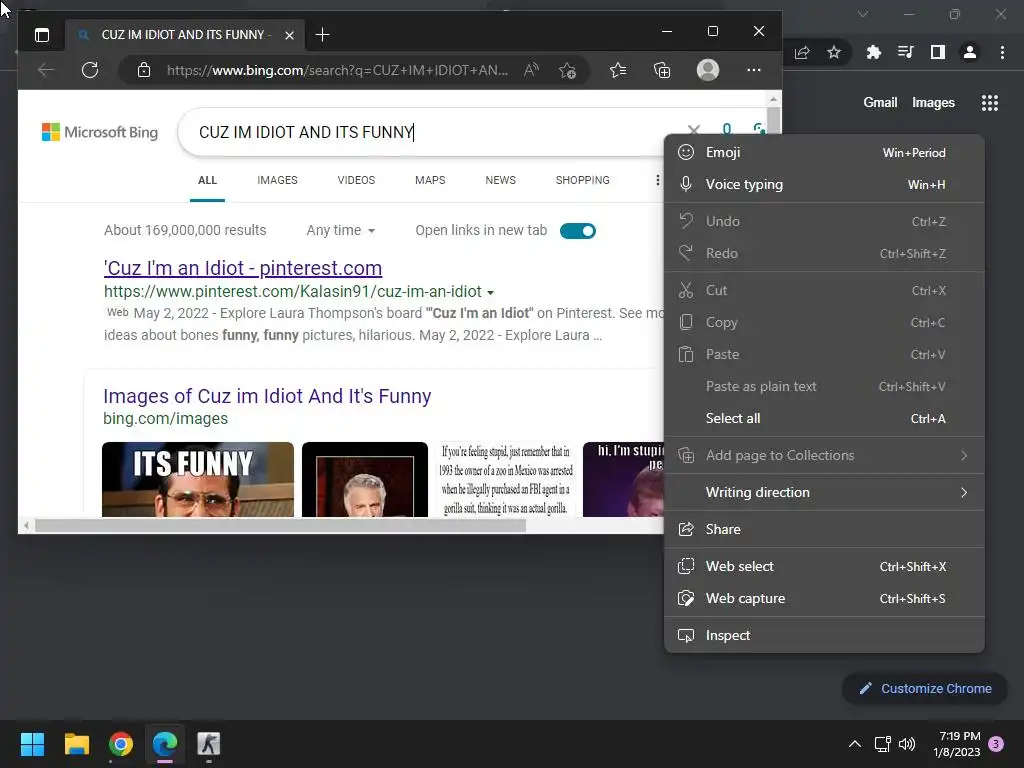Click the Images link in Chrome window
Image resolution: width=1024 pixels, height=768 pixels.
pos(933,103)
